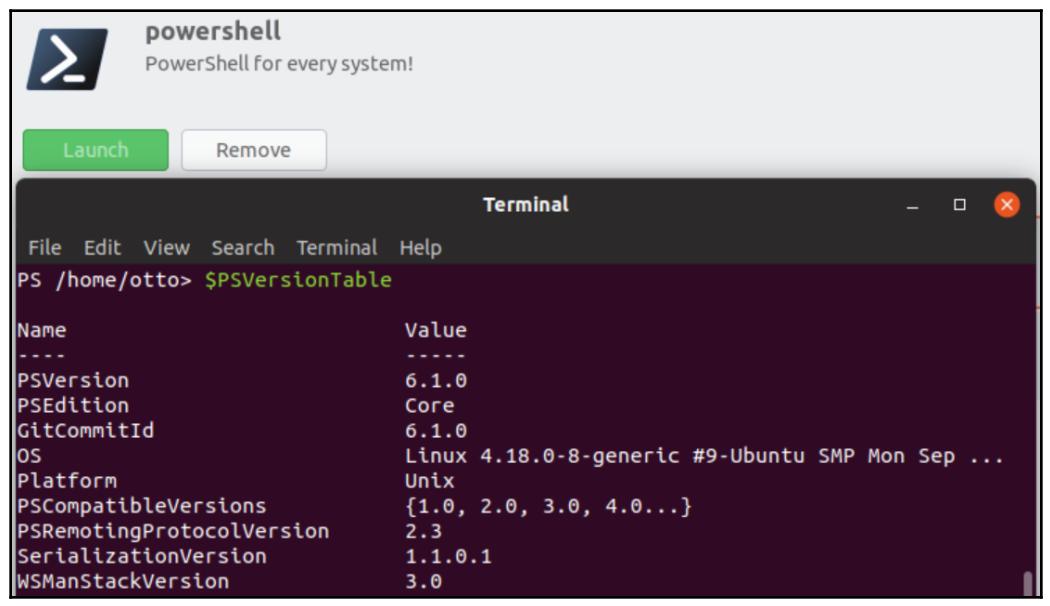Screen dimensions: 1050x606
Task: Select the SerializationVersion row name
Action: tap(142, 556)
